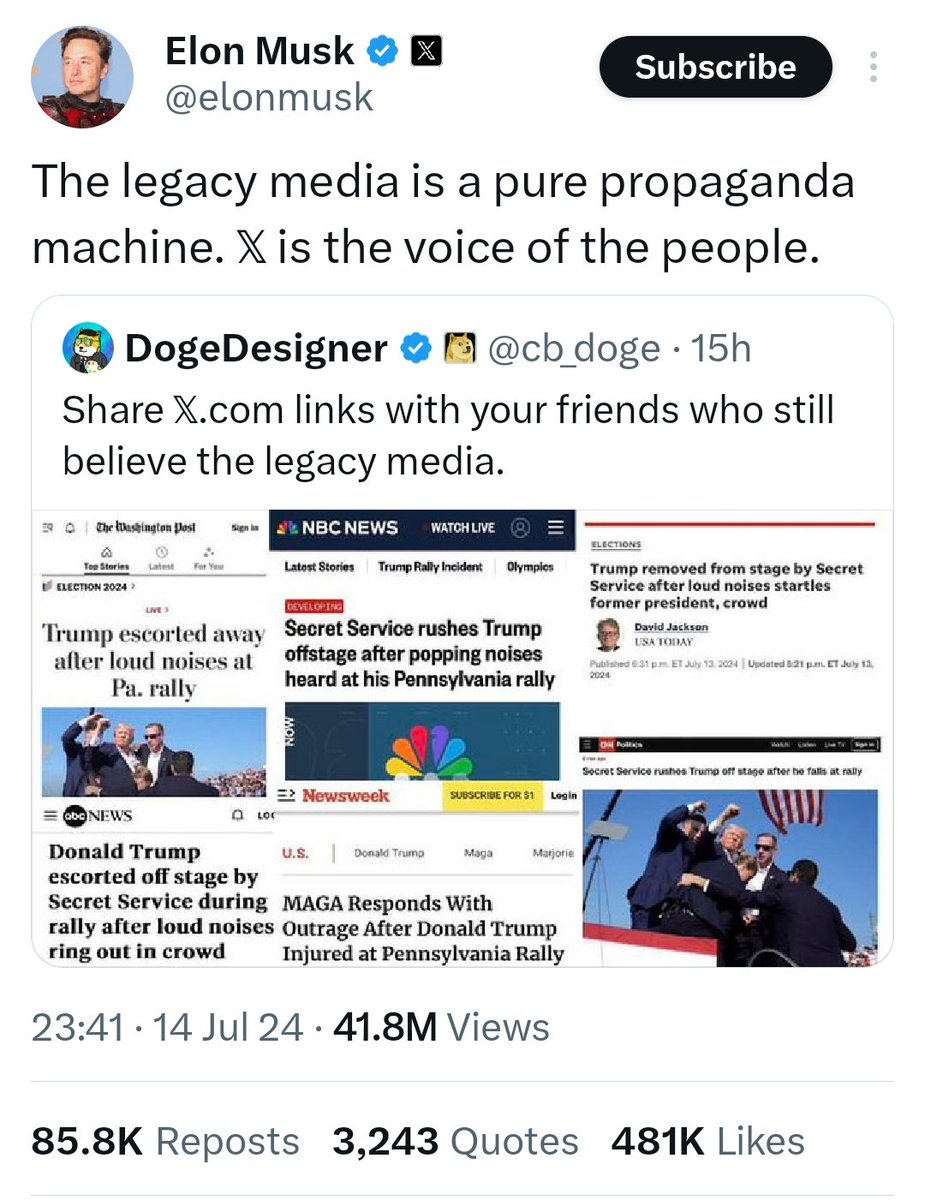View the 85.8K Reposts list

tap(165, 1141)
